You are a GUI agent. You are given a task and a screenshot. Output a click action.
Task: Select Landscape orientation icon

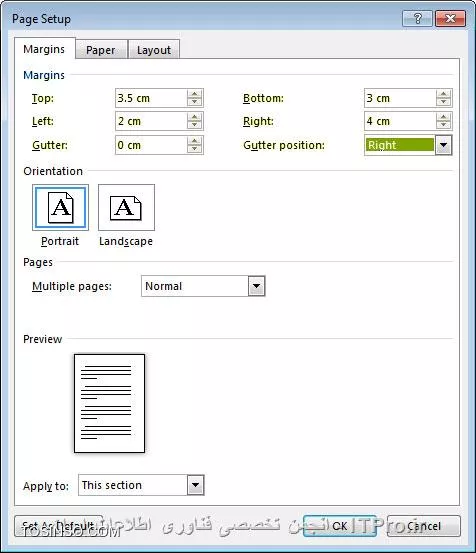tap(126, 207)
